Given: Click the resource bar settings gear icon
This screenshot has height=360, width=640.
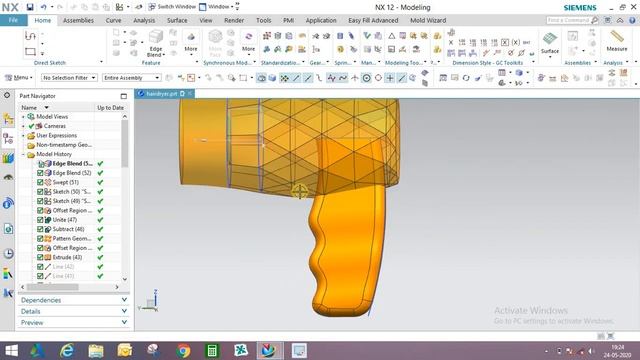Looking at the screenshot, I should 7,95.
